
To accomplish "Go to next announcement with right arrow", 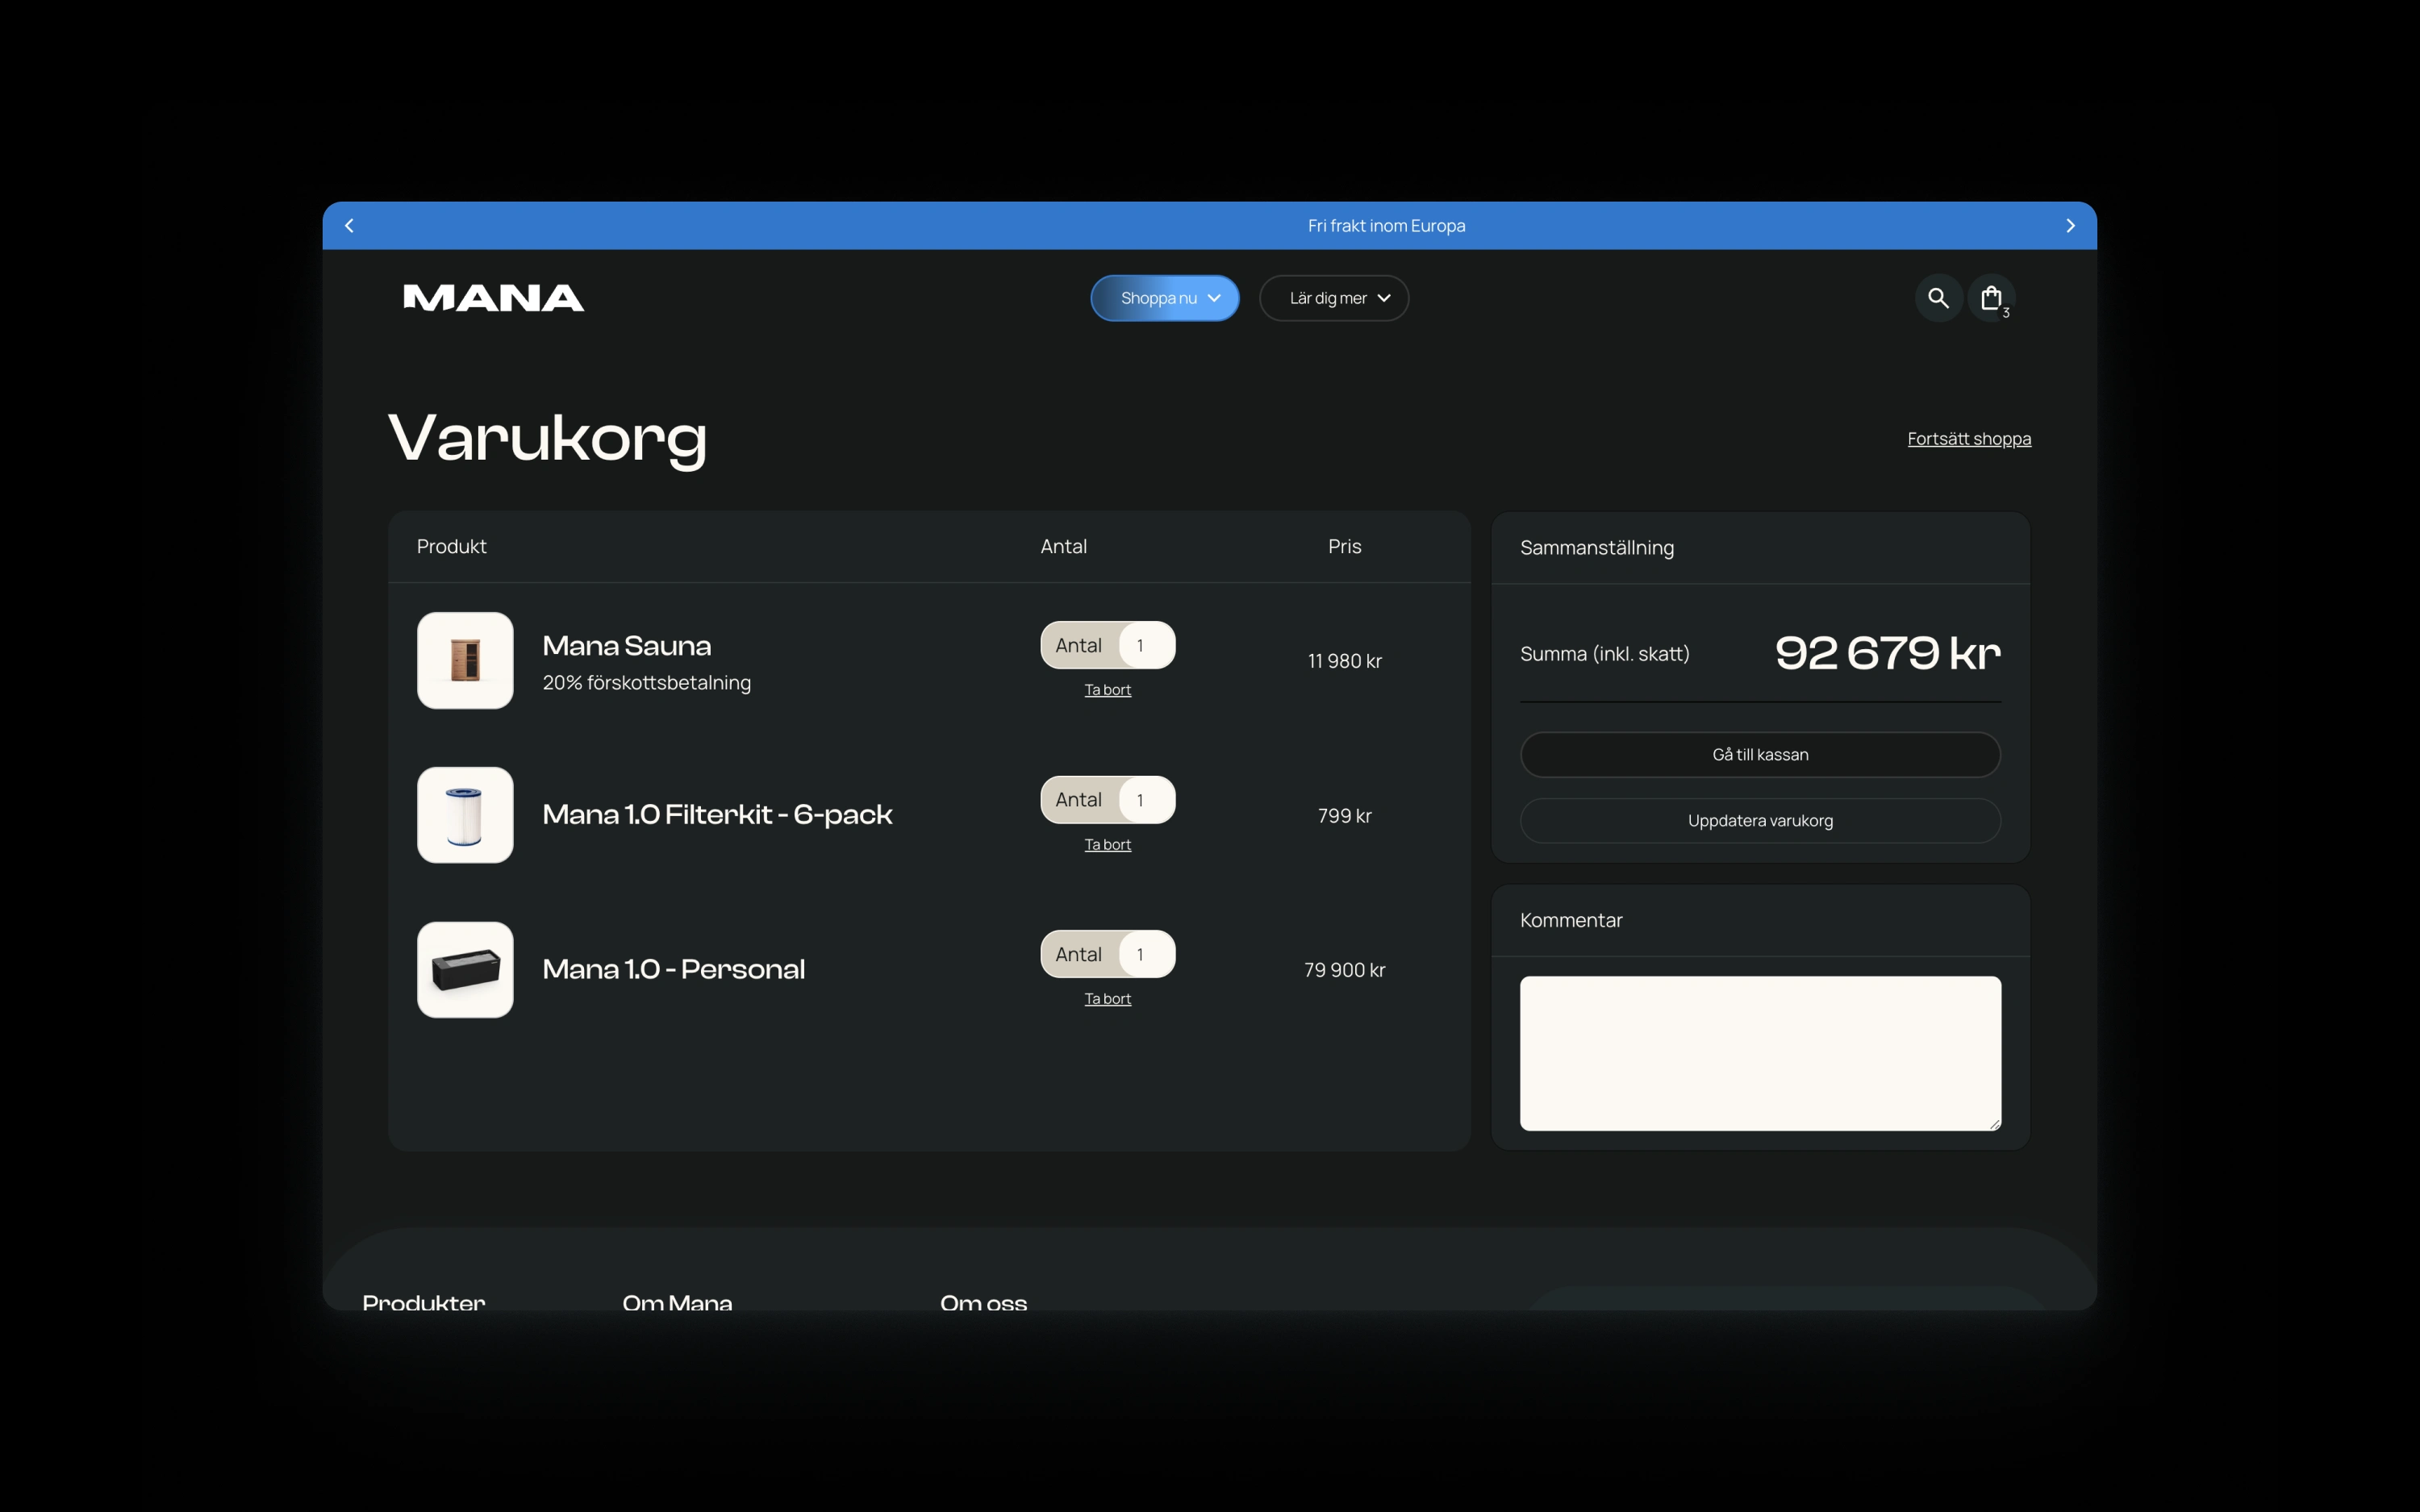I will tap(2070, 226).
